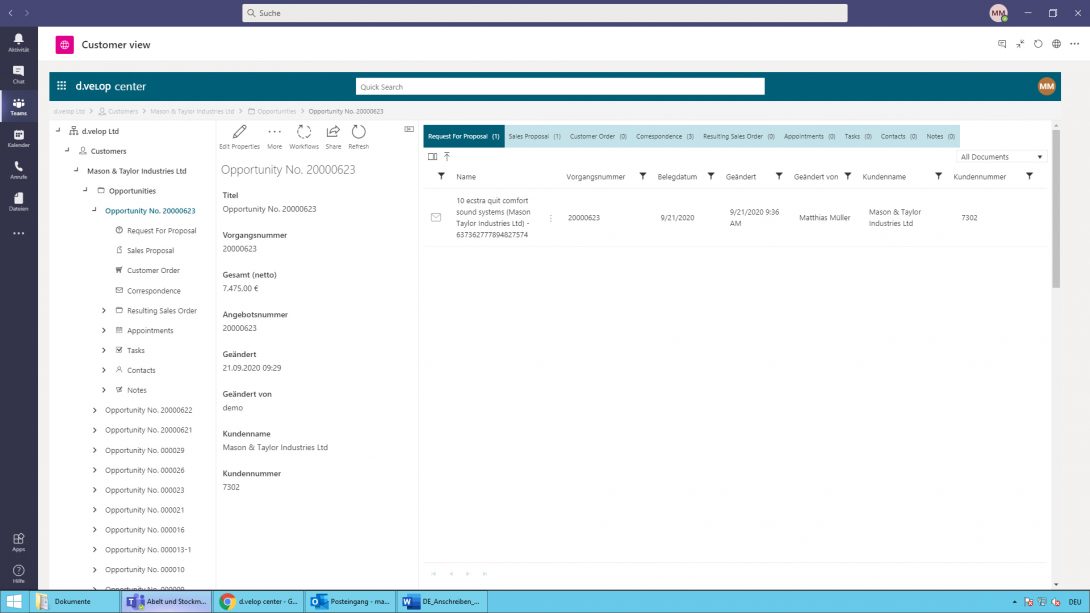Toggle split view icon above document list
Screen dimensions: 1090x613
click(432, 157)
